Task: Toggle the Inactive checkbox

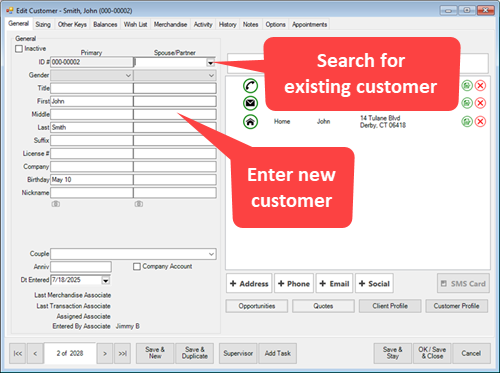Action: (x=19, y=49)
